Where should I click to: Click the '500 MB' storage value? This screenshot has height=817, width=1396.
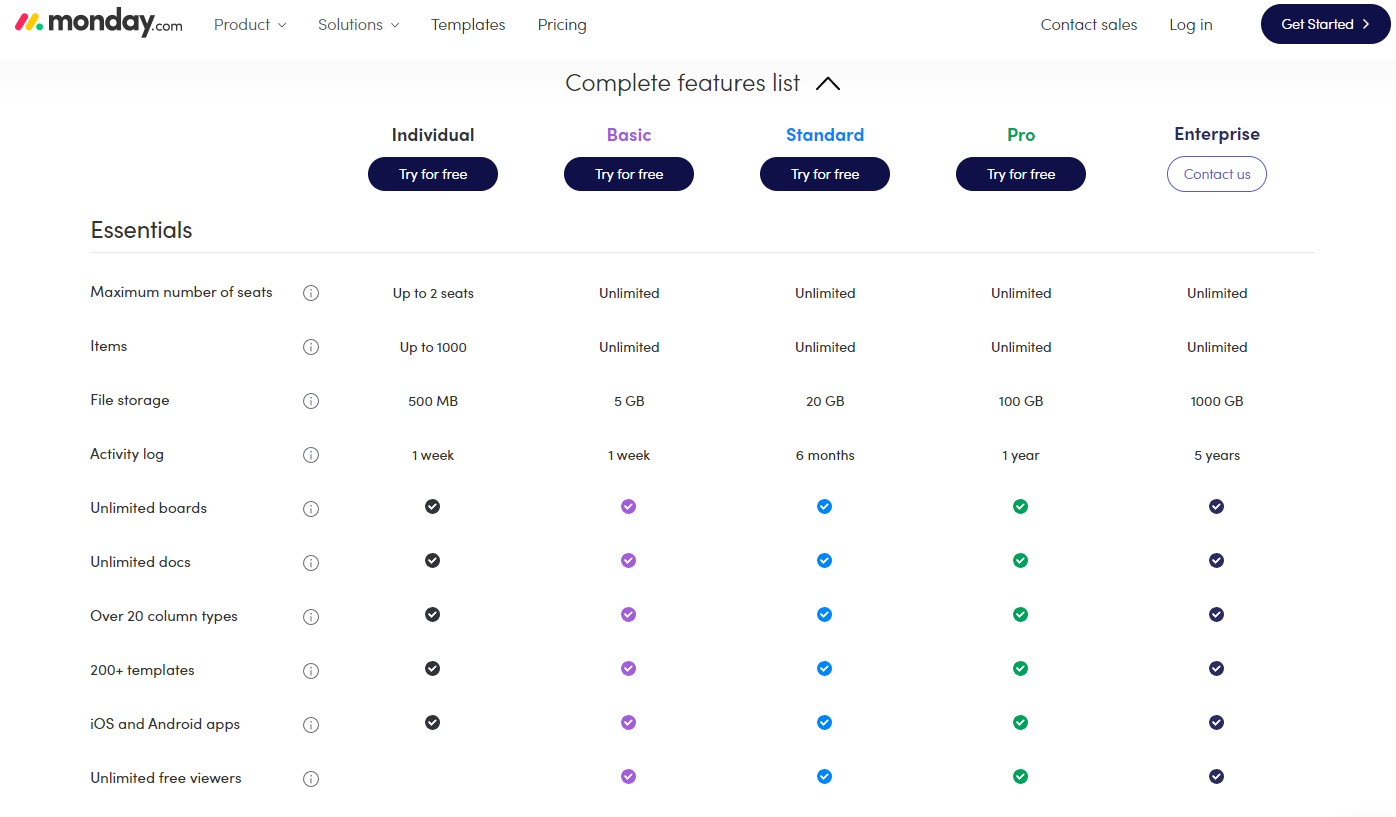tap(433, 401)
